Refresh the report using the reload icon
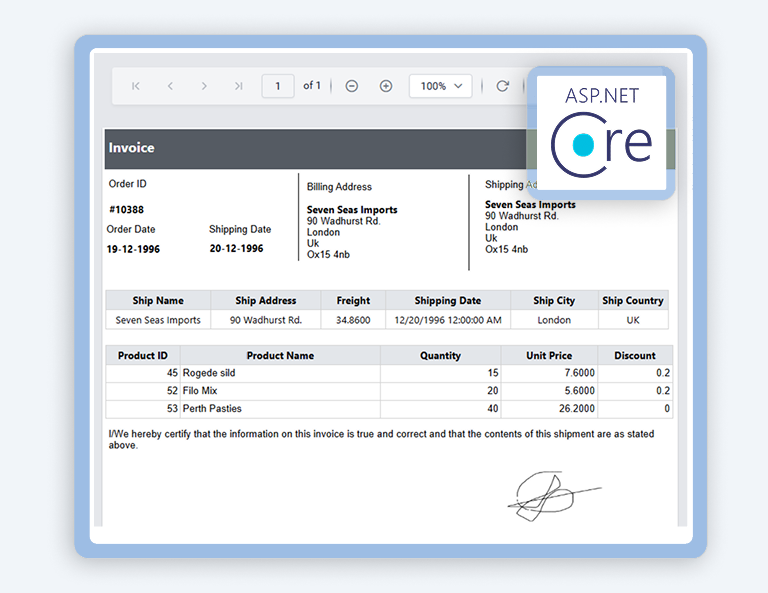Viewport: 768px width, 593px height. [503, 86]
